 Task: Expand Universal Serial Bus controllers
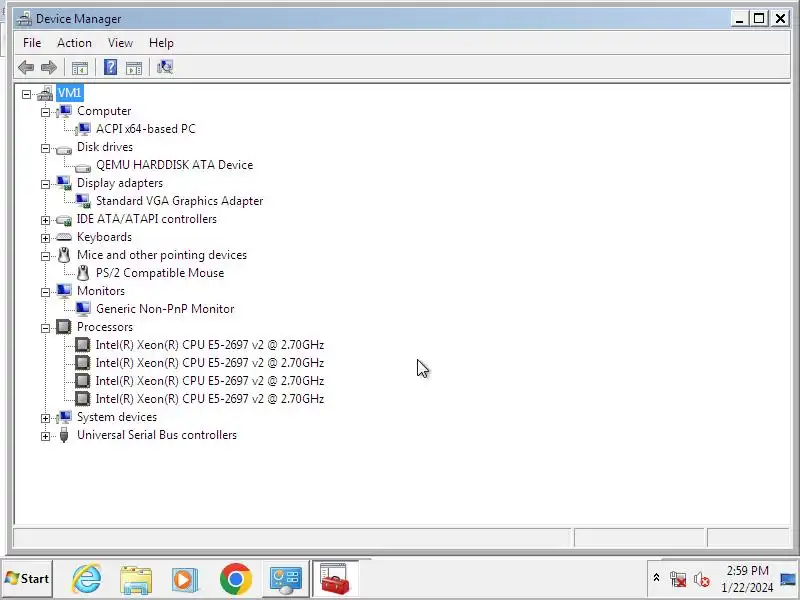coord(45,436)
